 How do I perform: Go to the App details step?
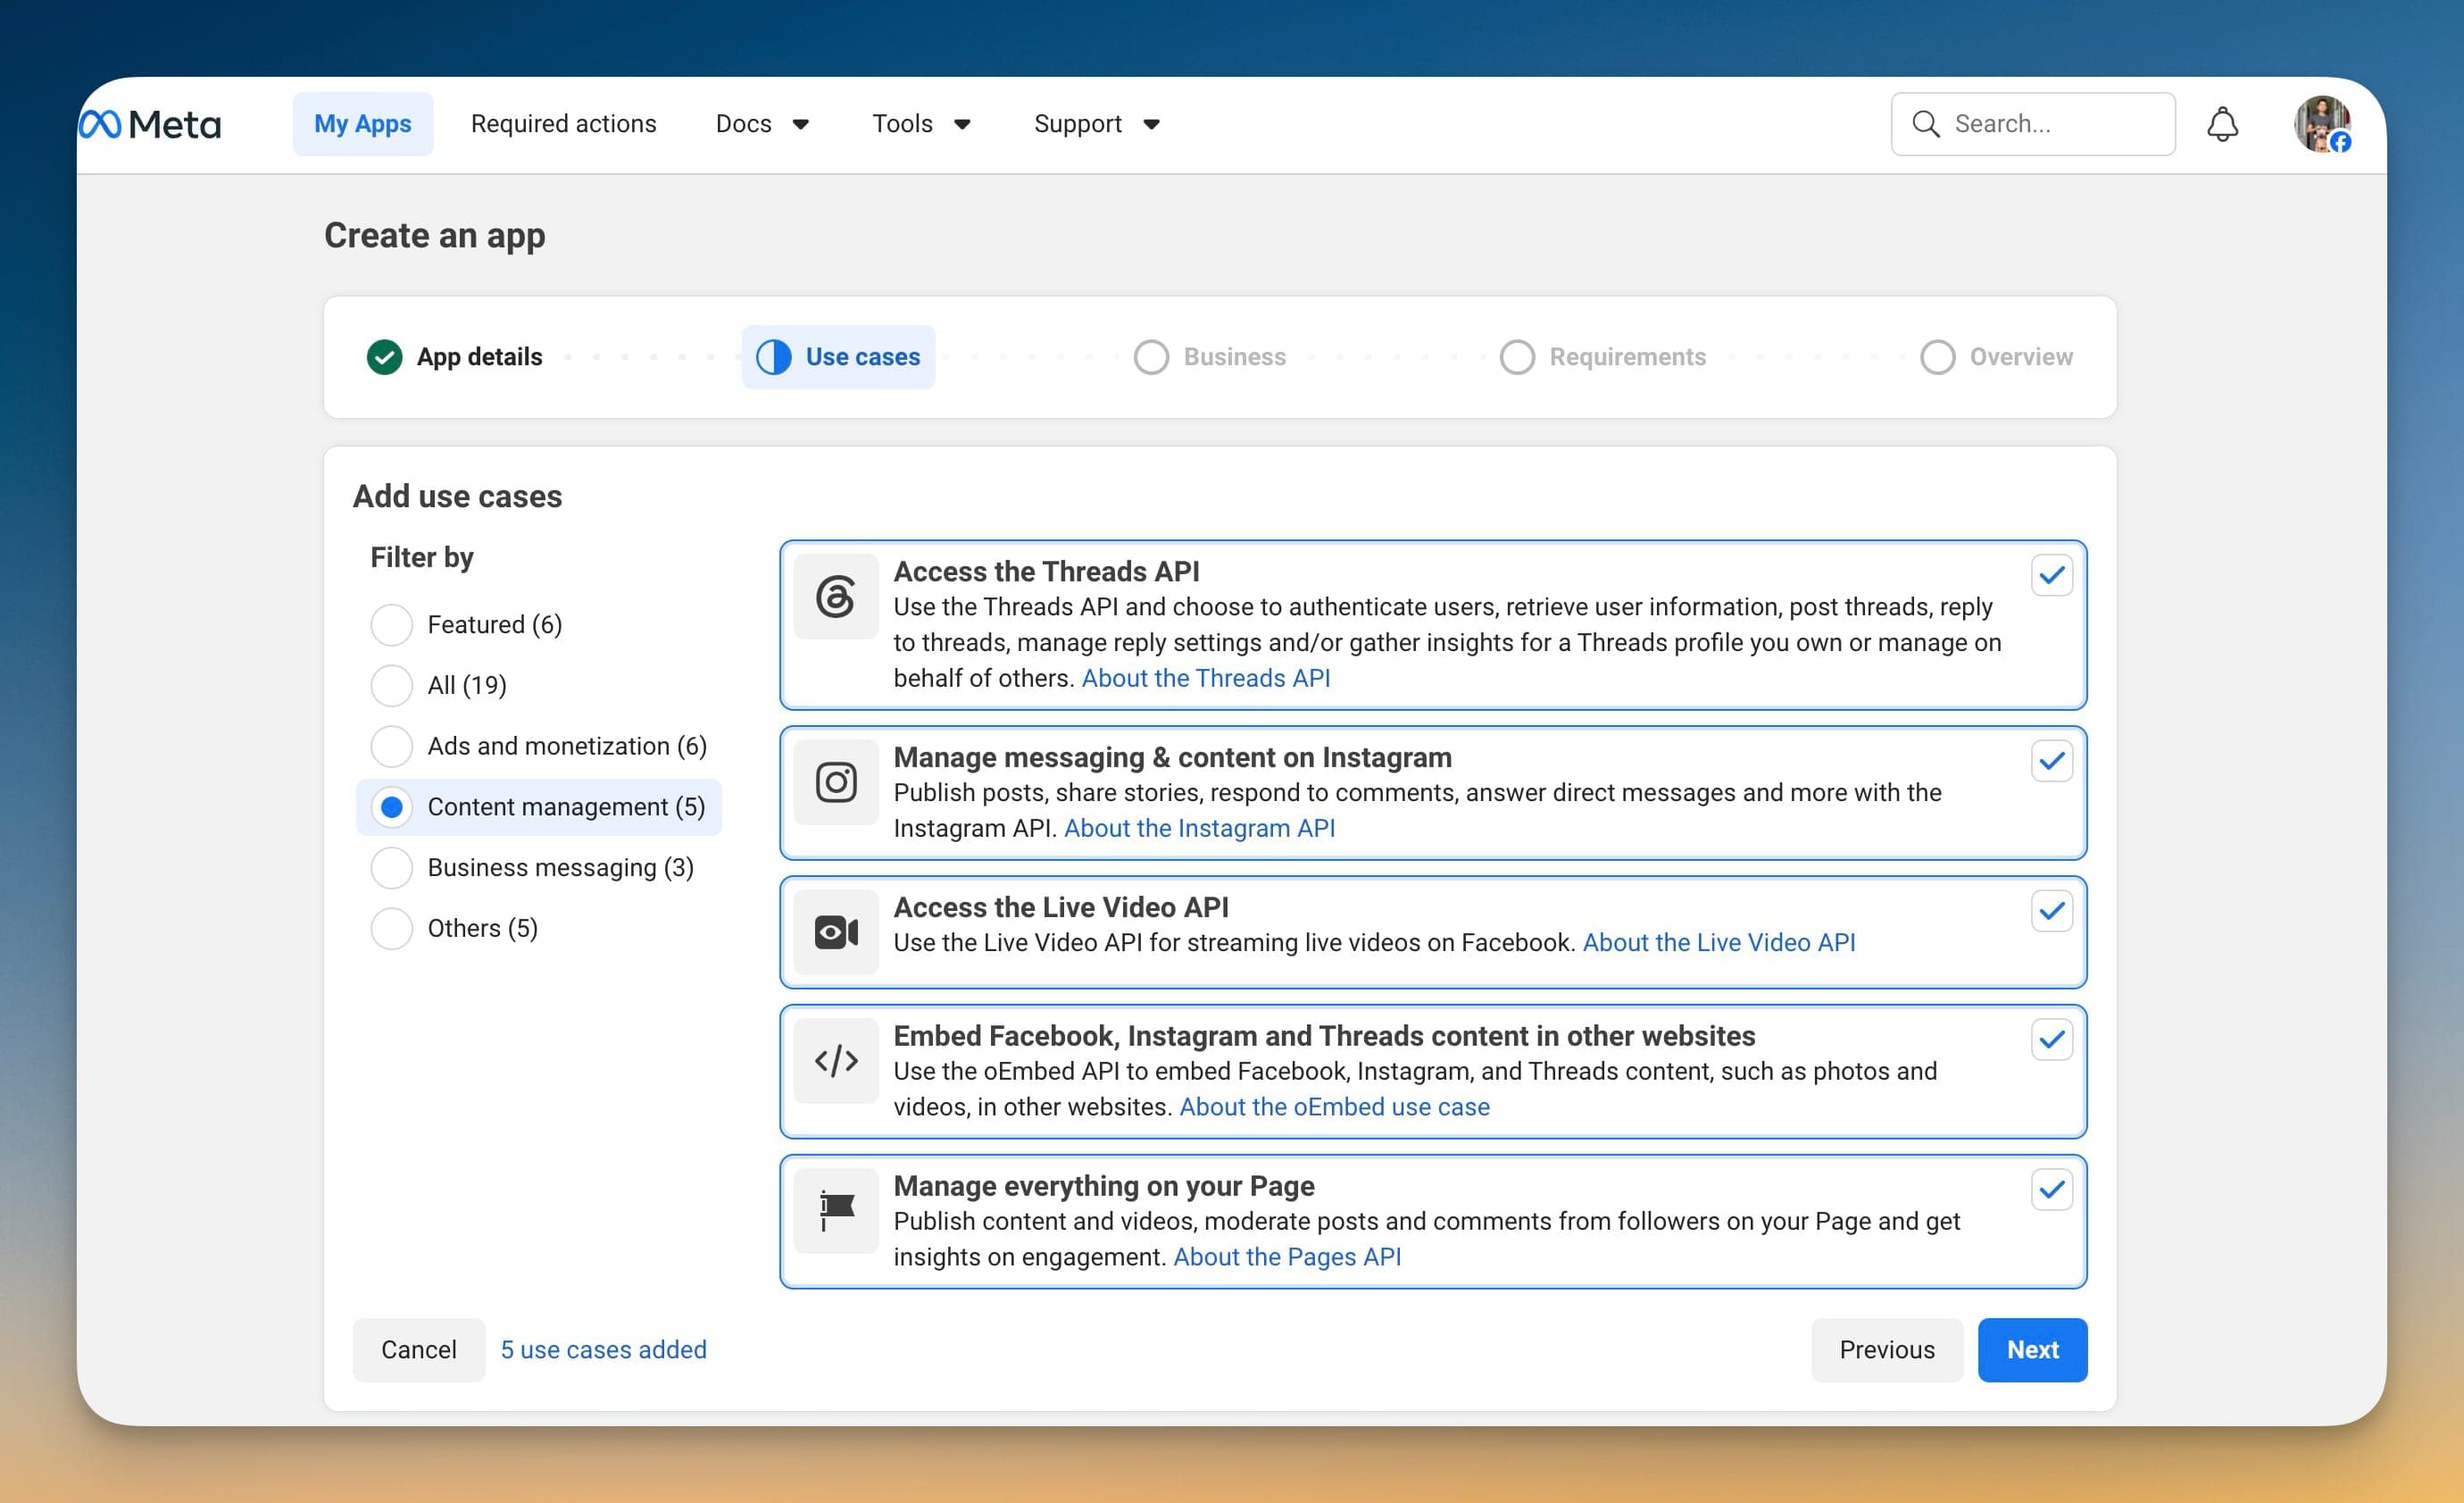tap(479, 357)
